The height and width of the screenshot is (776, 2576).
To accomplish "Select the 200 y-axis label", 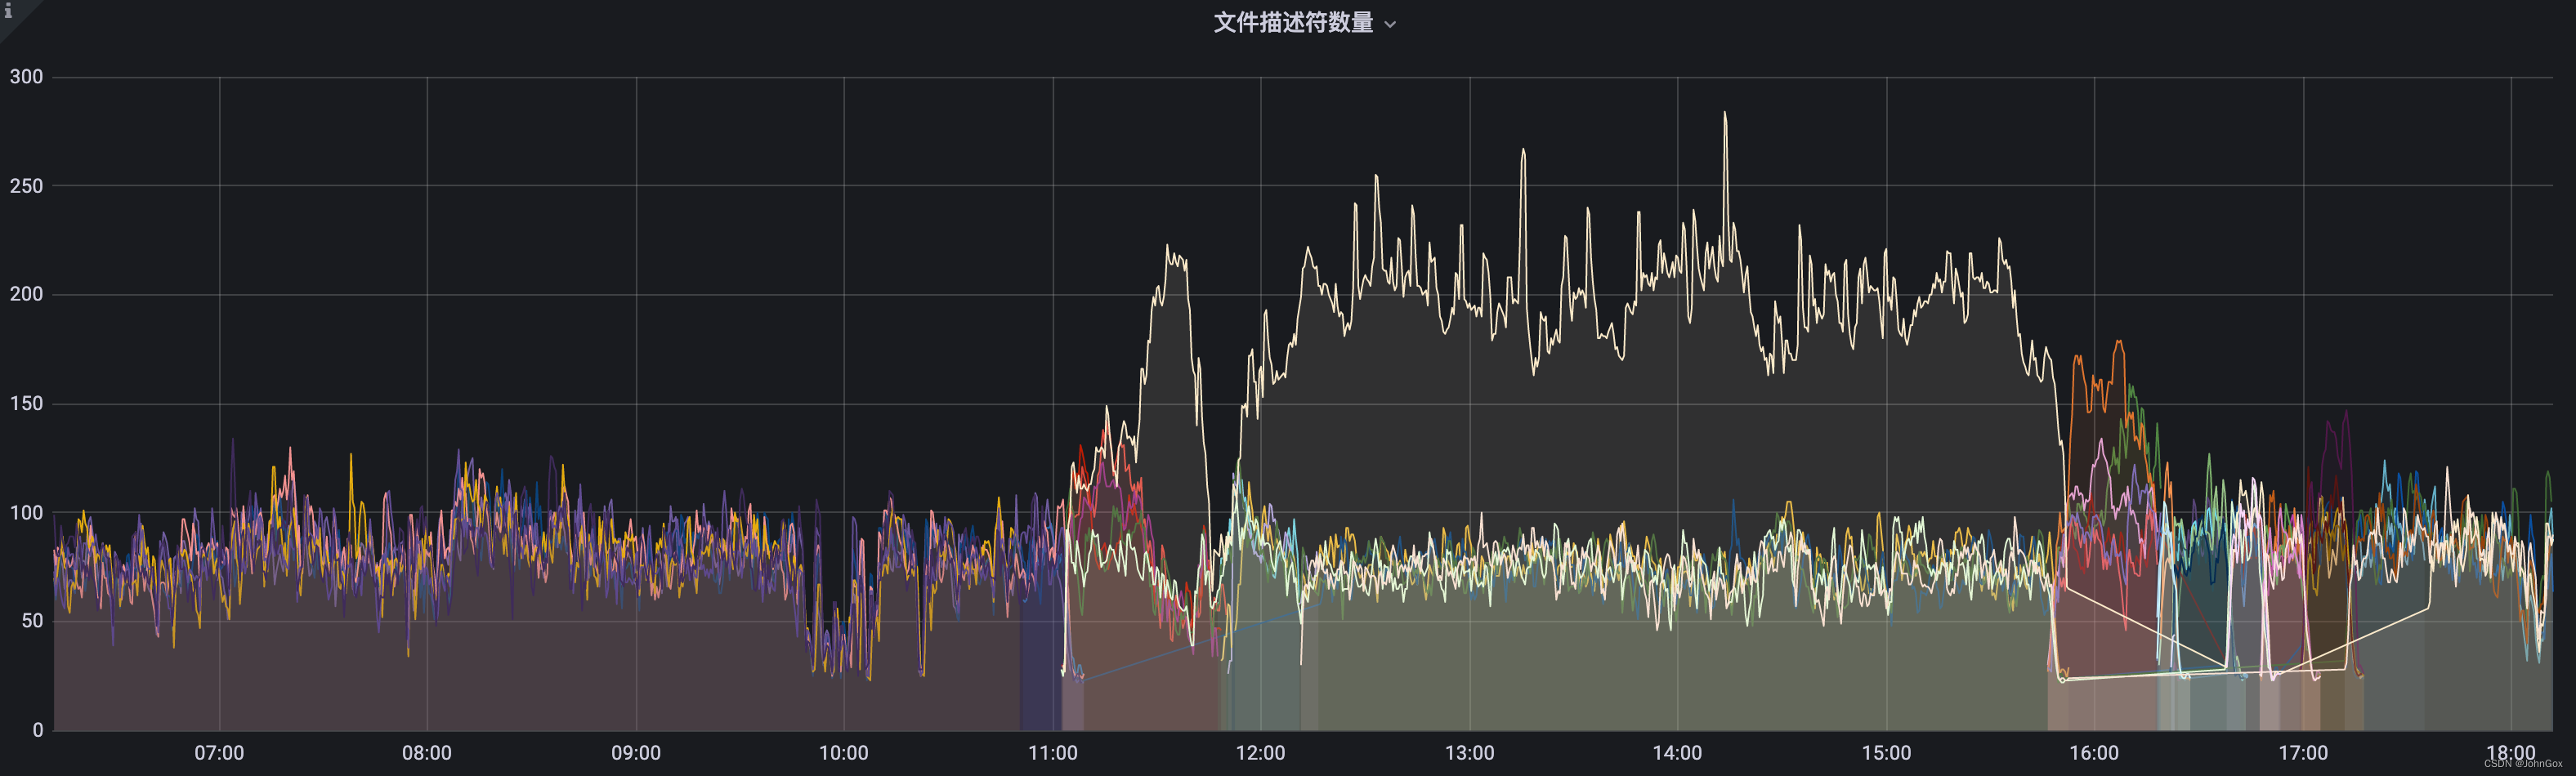I will click(x=26, y=294).
